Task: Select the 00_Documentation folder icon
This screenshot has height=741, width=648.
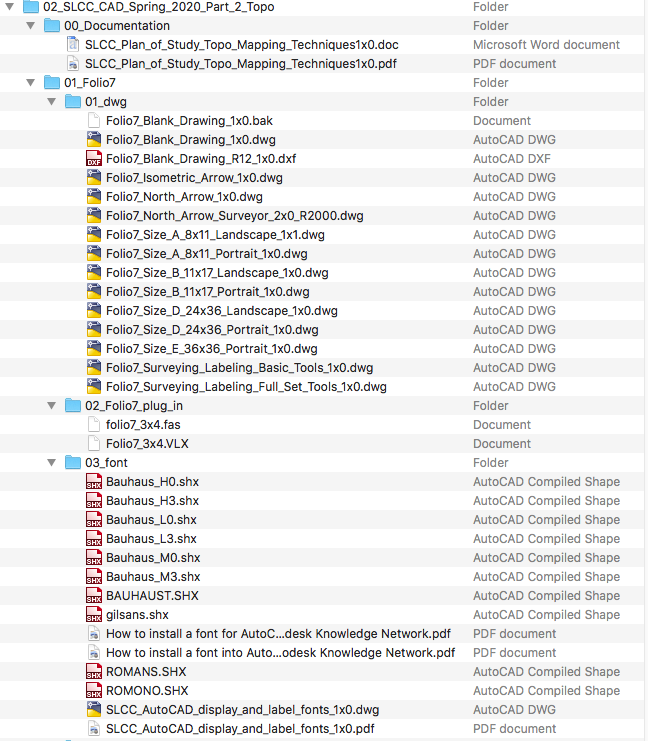Action: pos(52,26)
